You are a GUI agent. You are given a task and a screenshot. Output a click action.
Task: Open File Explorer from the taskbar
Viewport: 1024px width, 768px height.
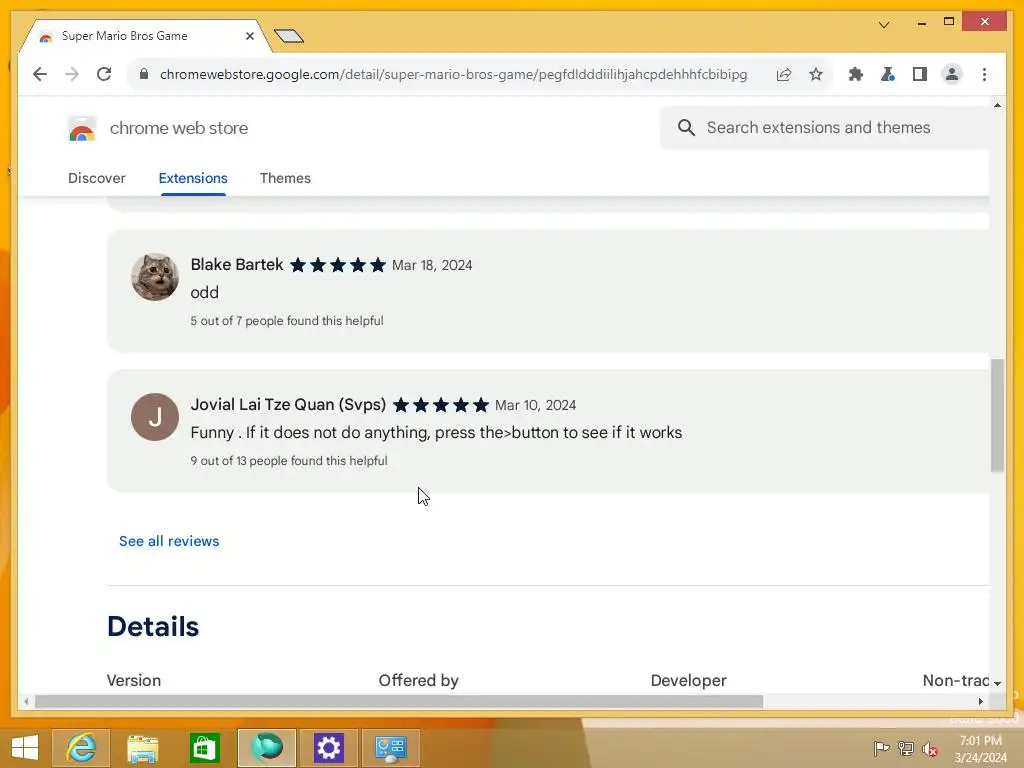(x=142, y=748)
